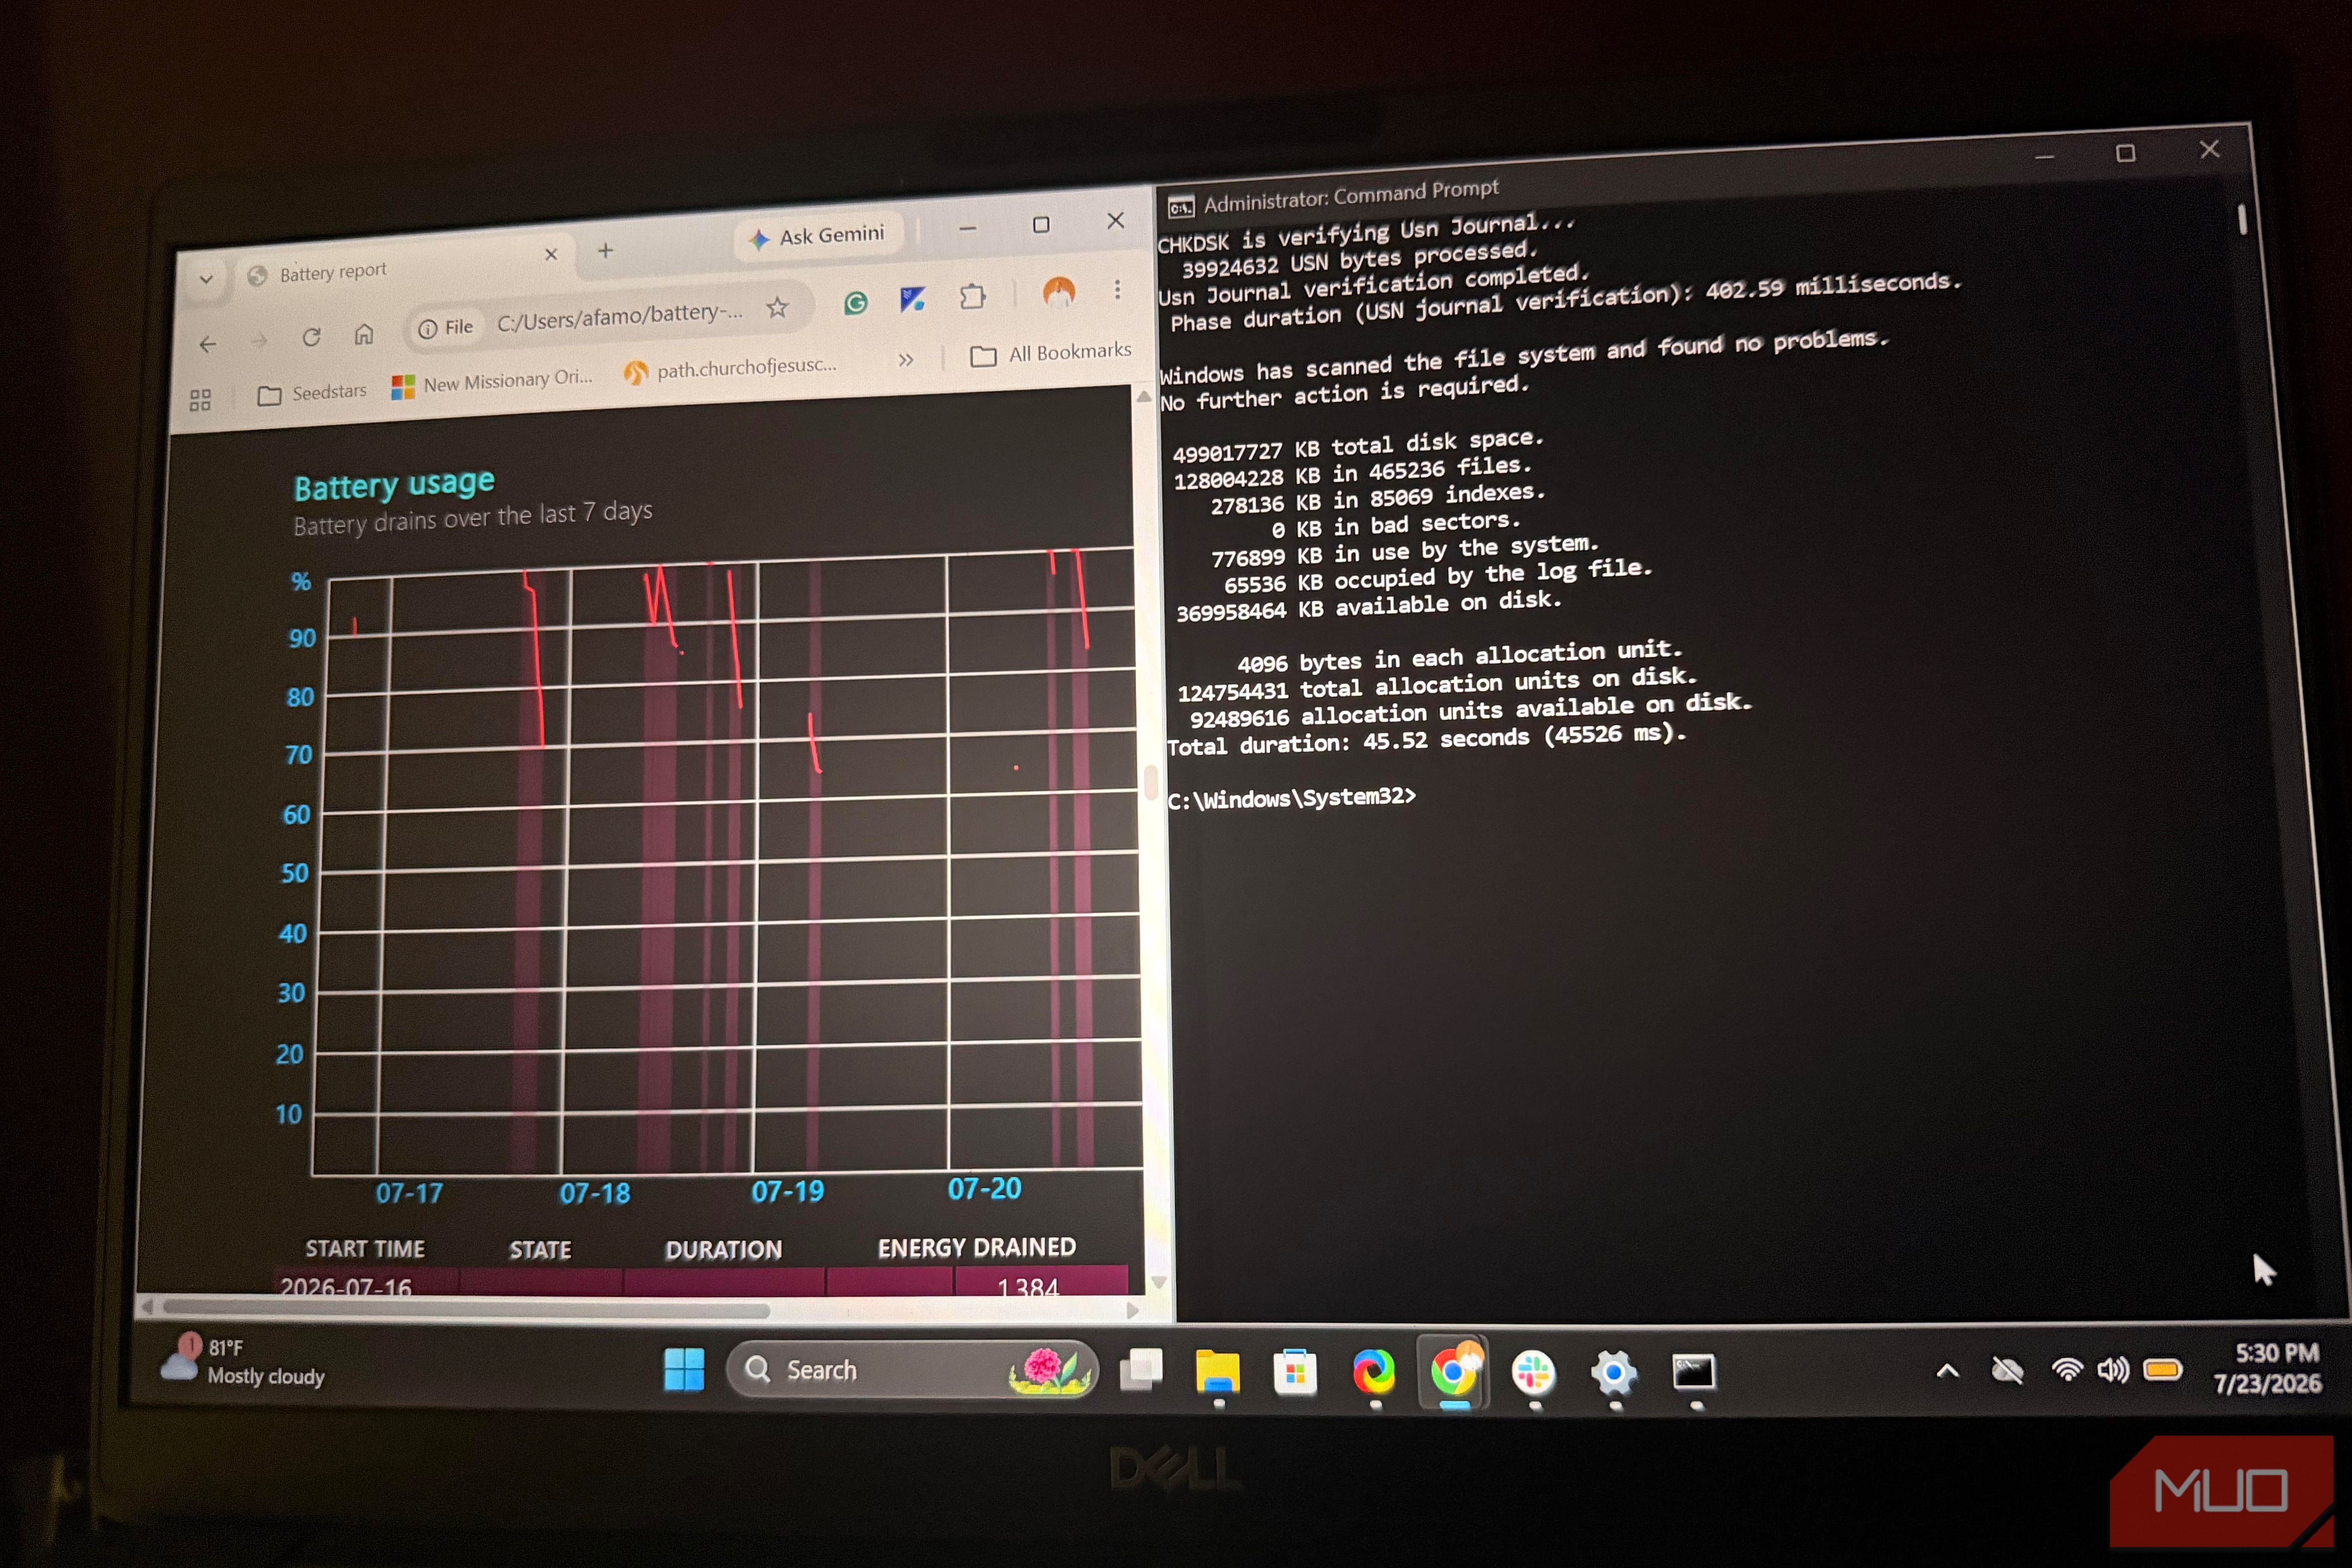Click the C:\Windows\System32> prompt line

coord(1292,798)
